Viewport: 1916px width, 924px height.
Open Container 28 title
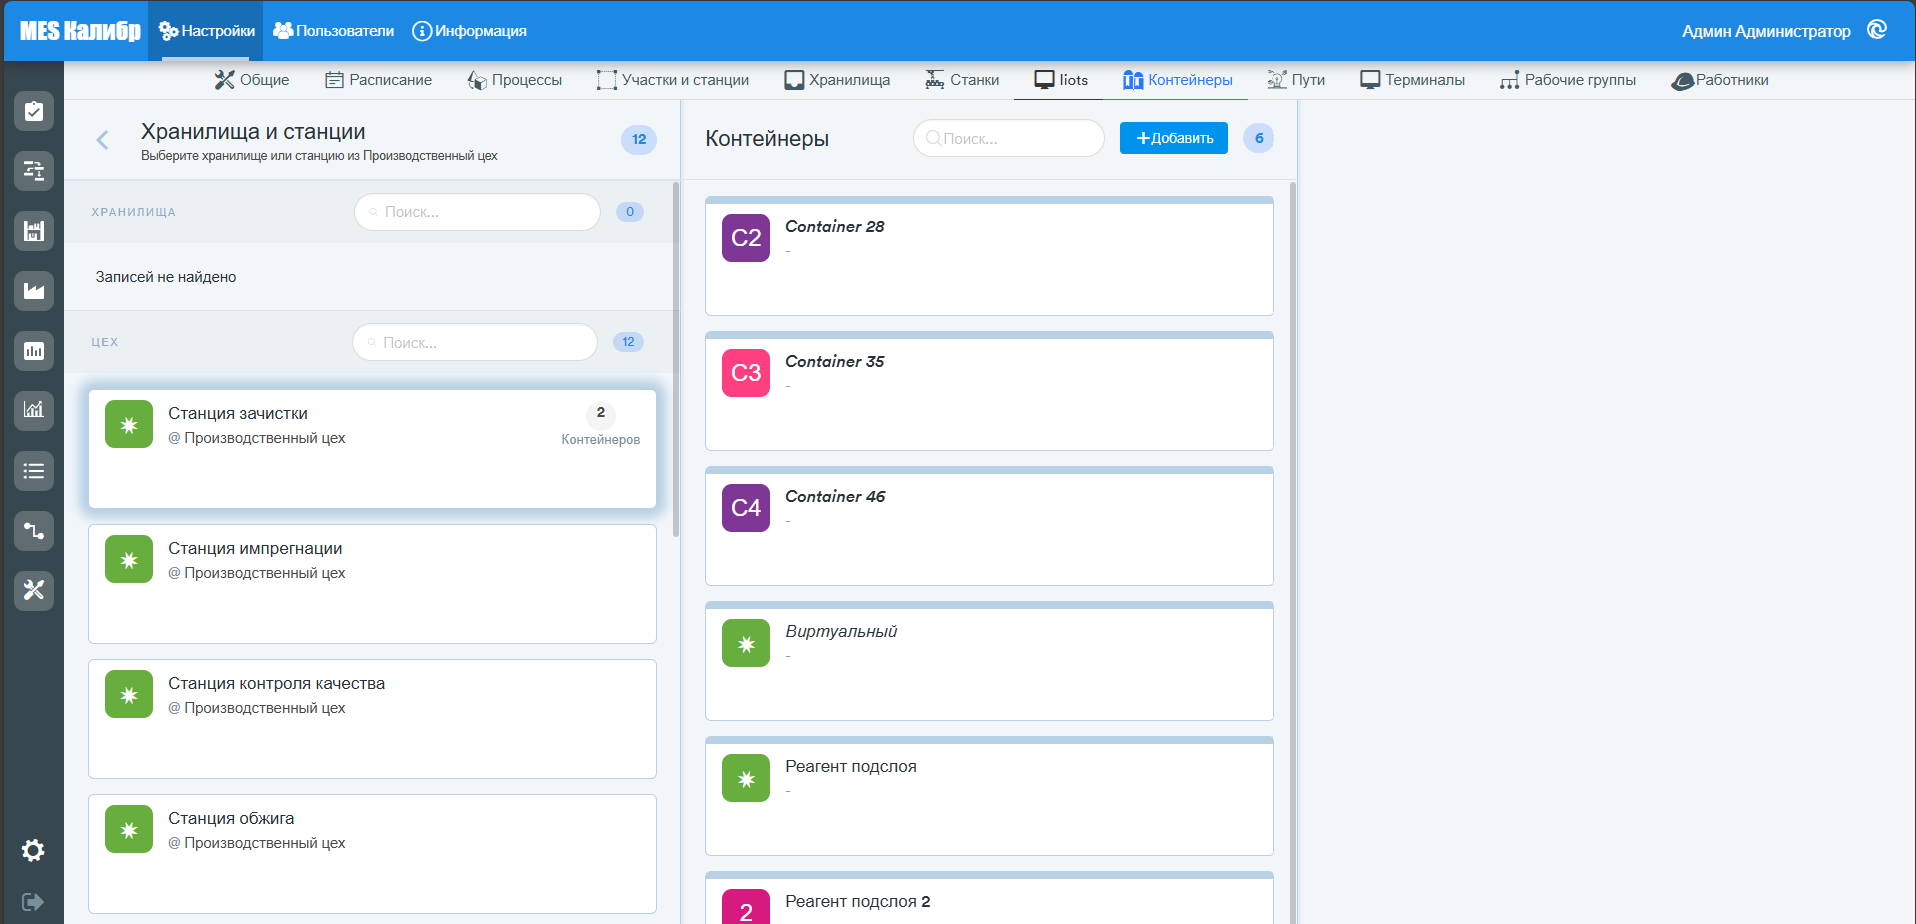(835, 226)
